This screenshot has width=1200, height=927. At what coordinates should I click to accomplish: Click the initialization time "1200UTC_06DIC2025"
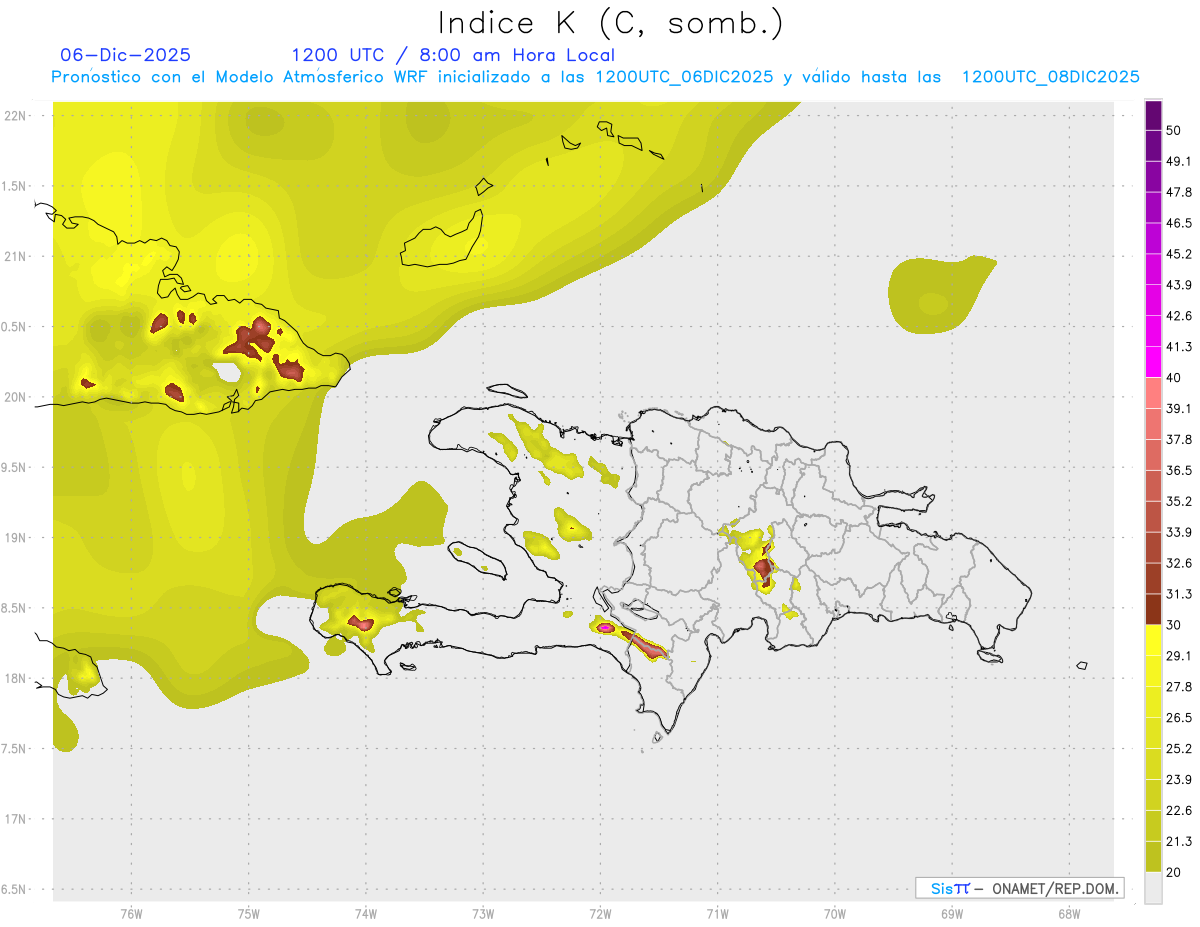tap(684, 77)
